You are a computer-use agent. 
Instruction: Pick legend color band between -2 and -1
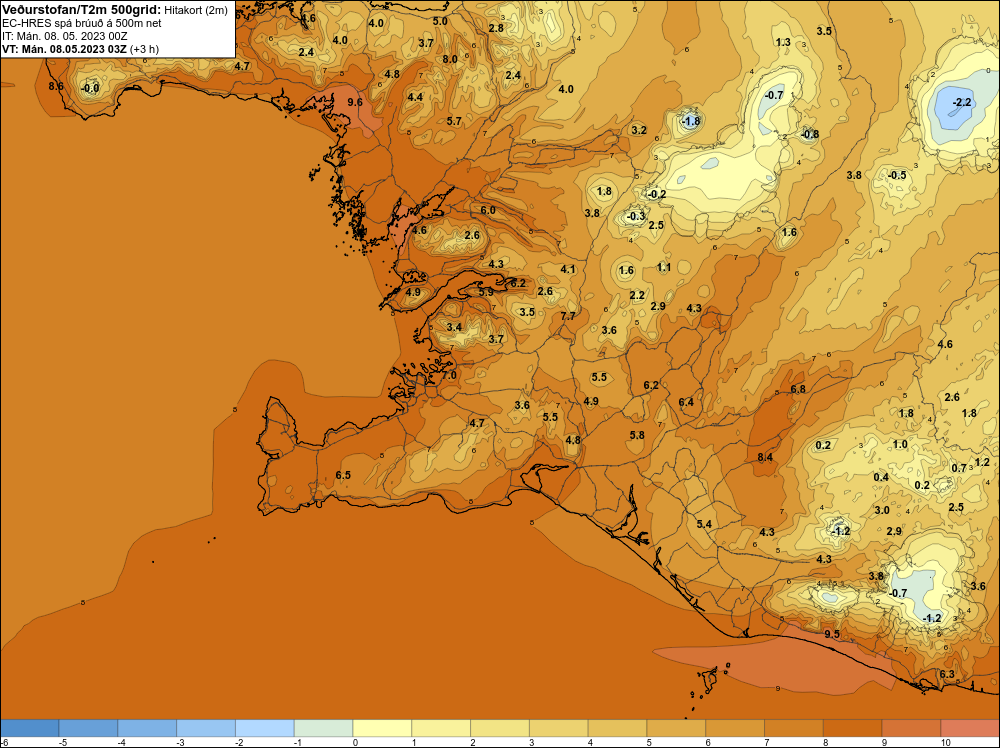pyautogui.click(x=265, y=728)
